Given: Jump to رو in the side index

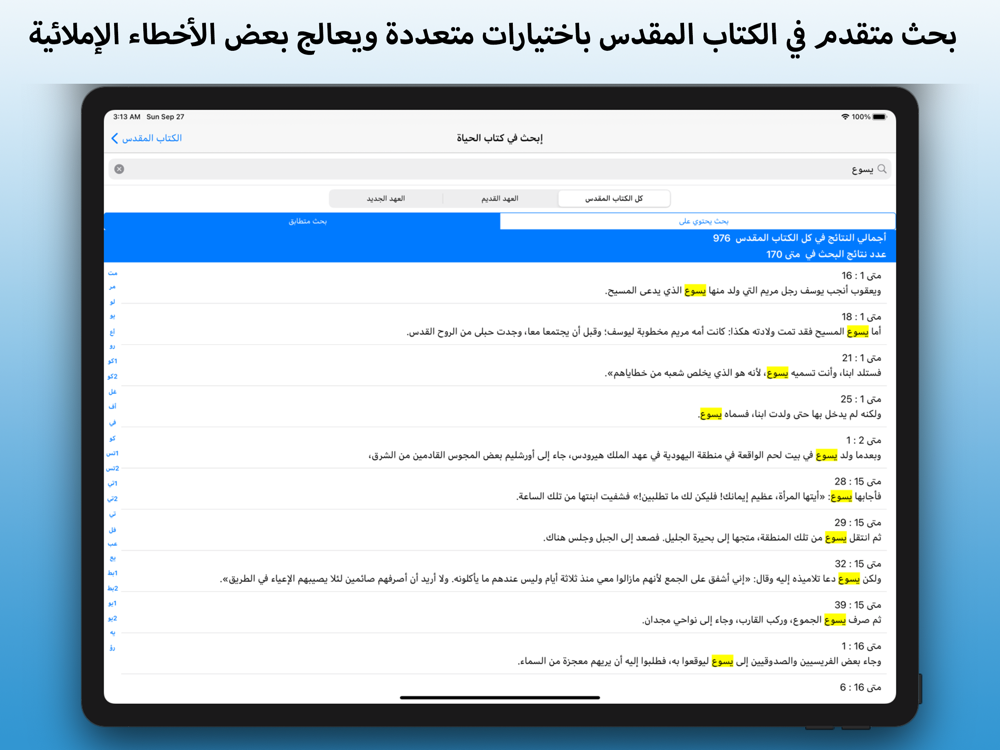Looking at the screenshot, I should tap(112, 346).
